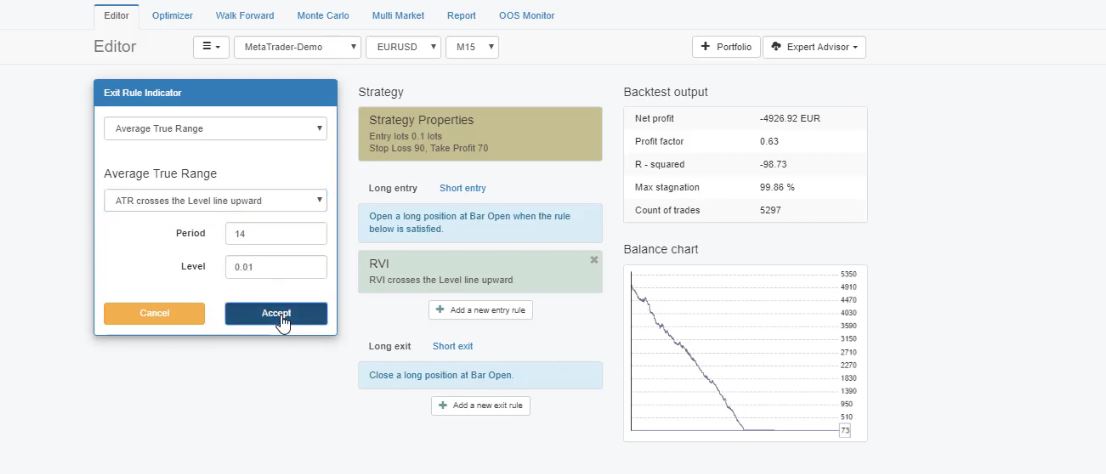Image resolution: width=1106 pixels, height=474 pixels.
Task: Remove the RVI entry rule
Action: [594, 260]
